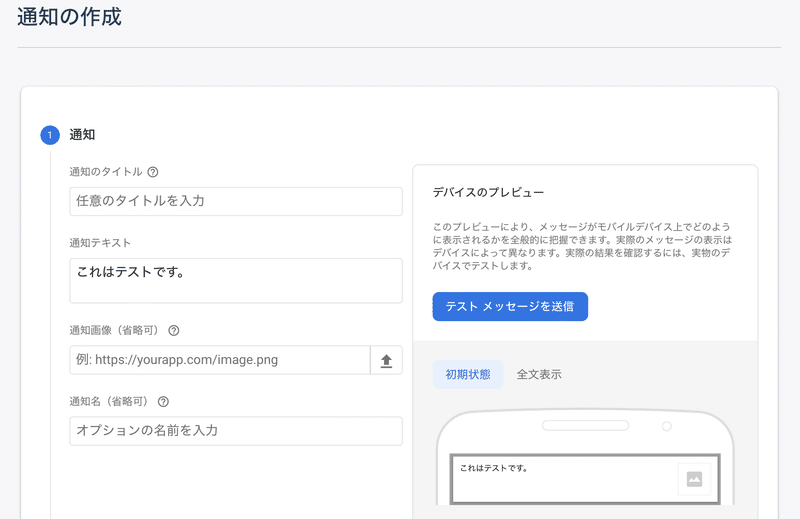
Task: Click the preview description paragraph
Action: 582,246
